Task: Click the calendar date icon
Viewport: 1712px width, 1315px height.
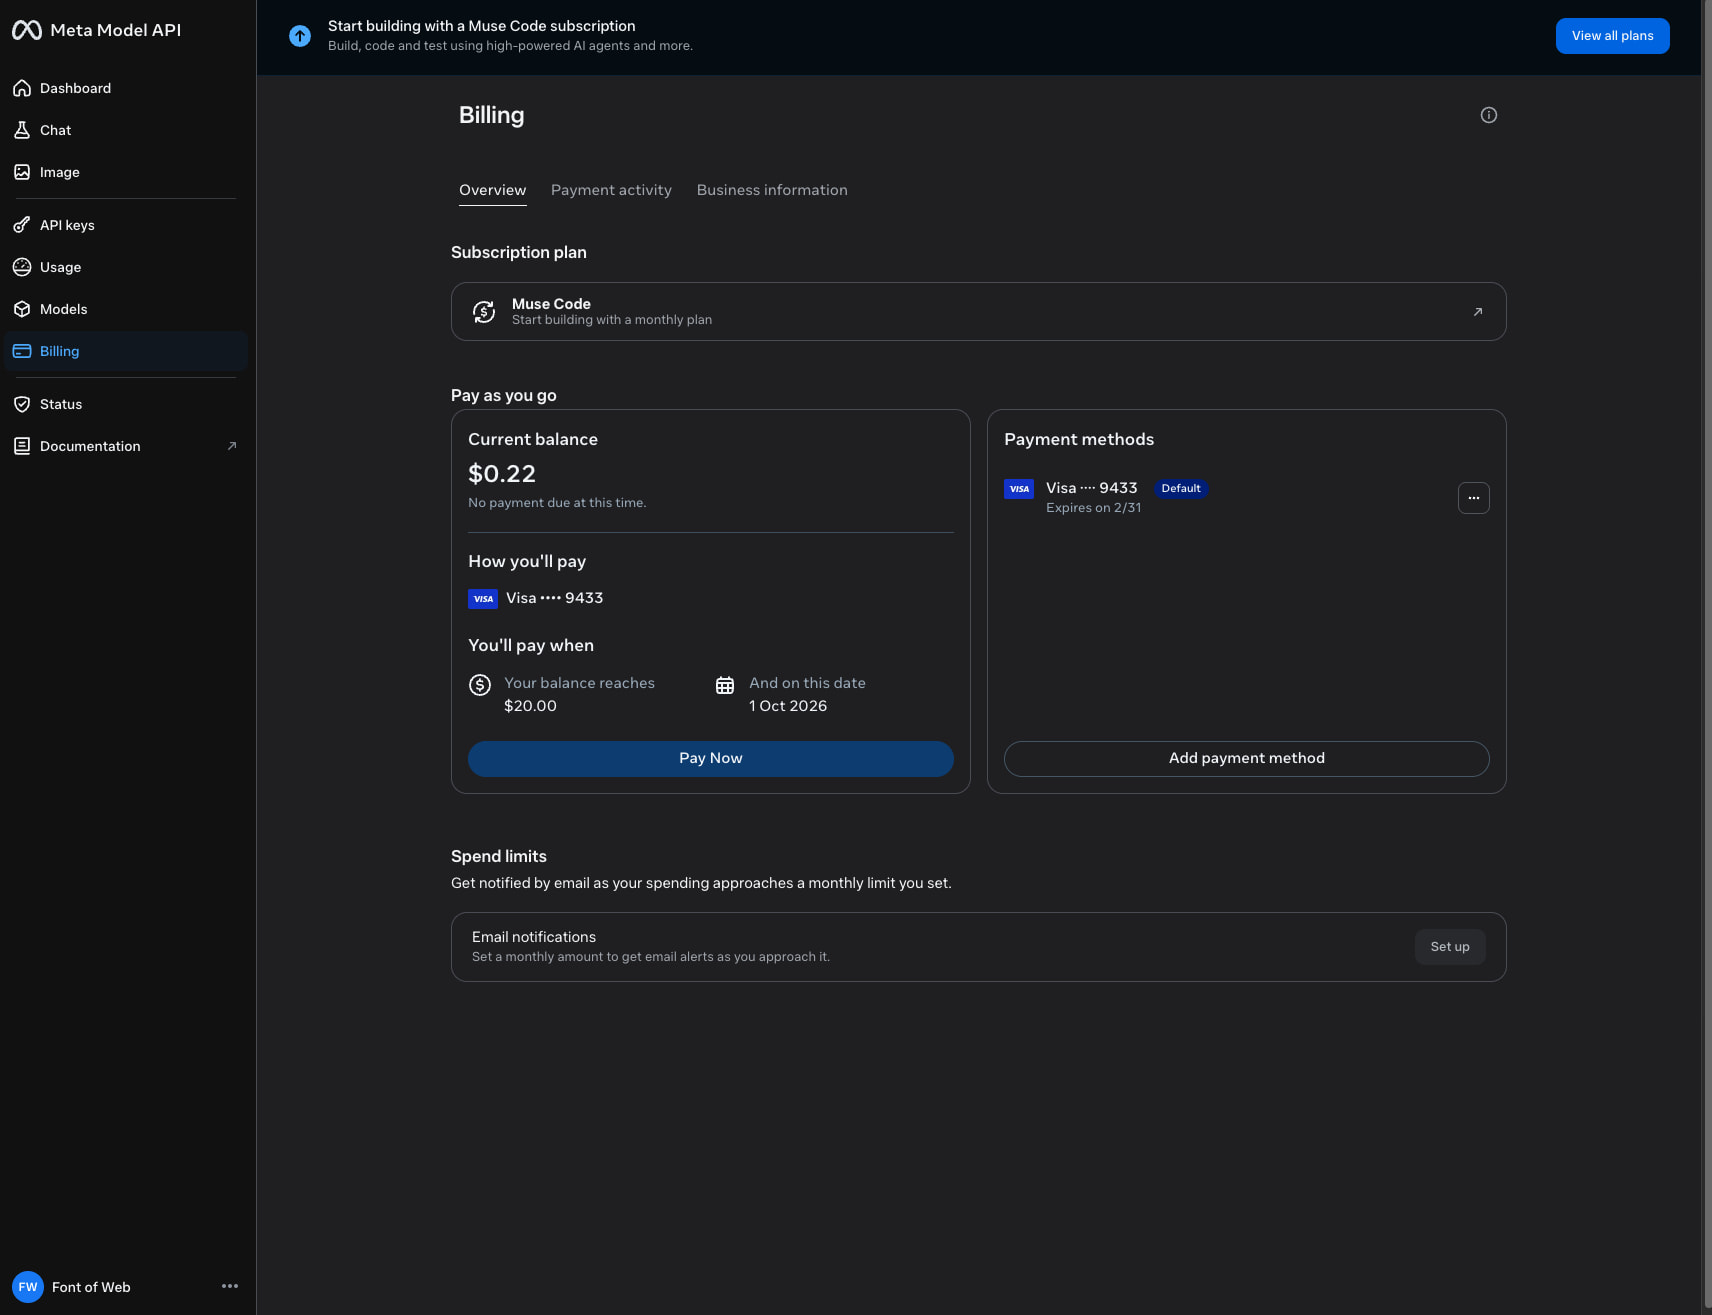Action: pos(725,685)
